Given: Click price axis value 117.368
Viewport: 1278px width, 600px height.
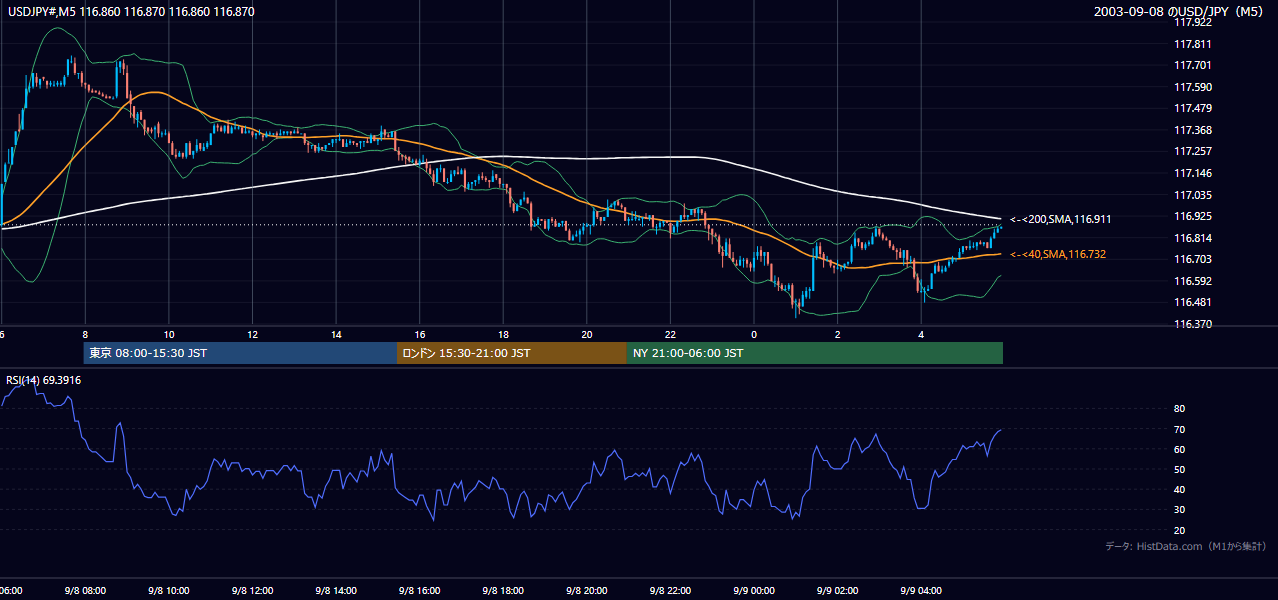Looking at the screenshot, I should coord(1193,130).
